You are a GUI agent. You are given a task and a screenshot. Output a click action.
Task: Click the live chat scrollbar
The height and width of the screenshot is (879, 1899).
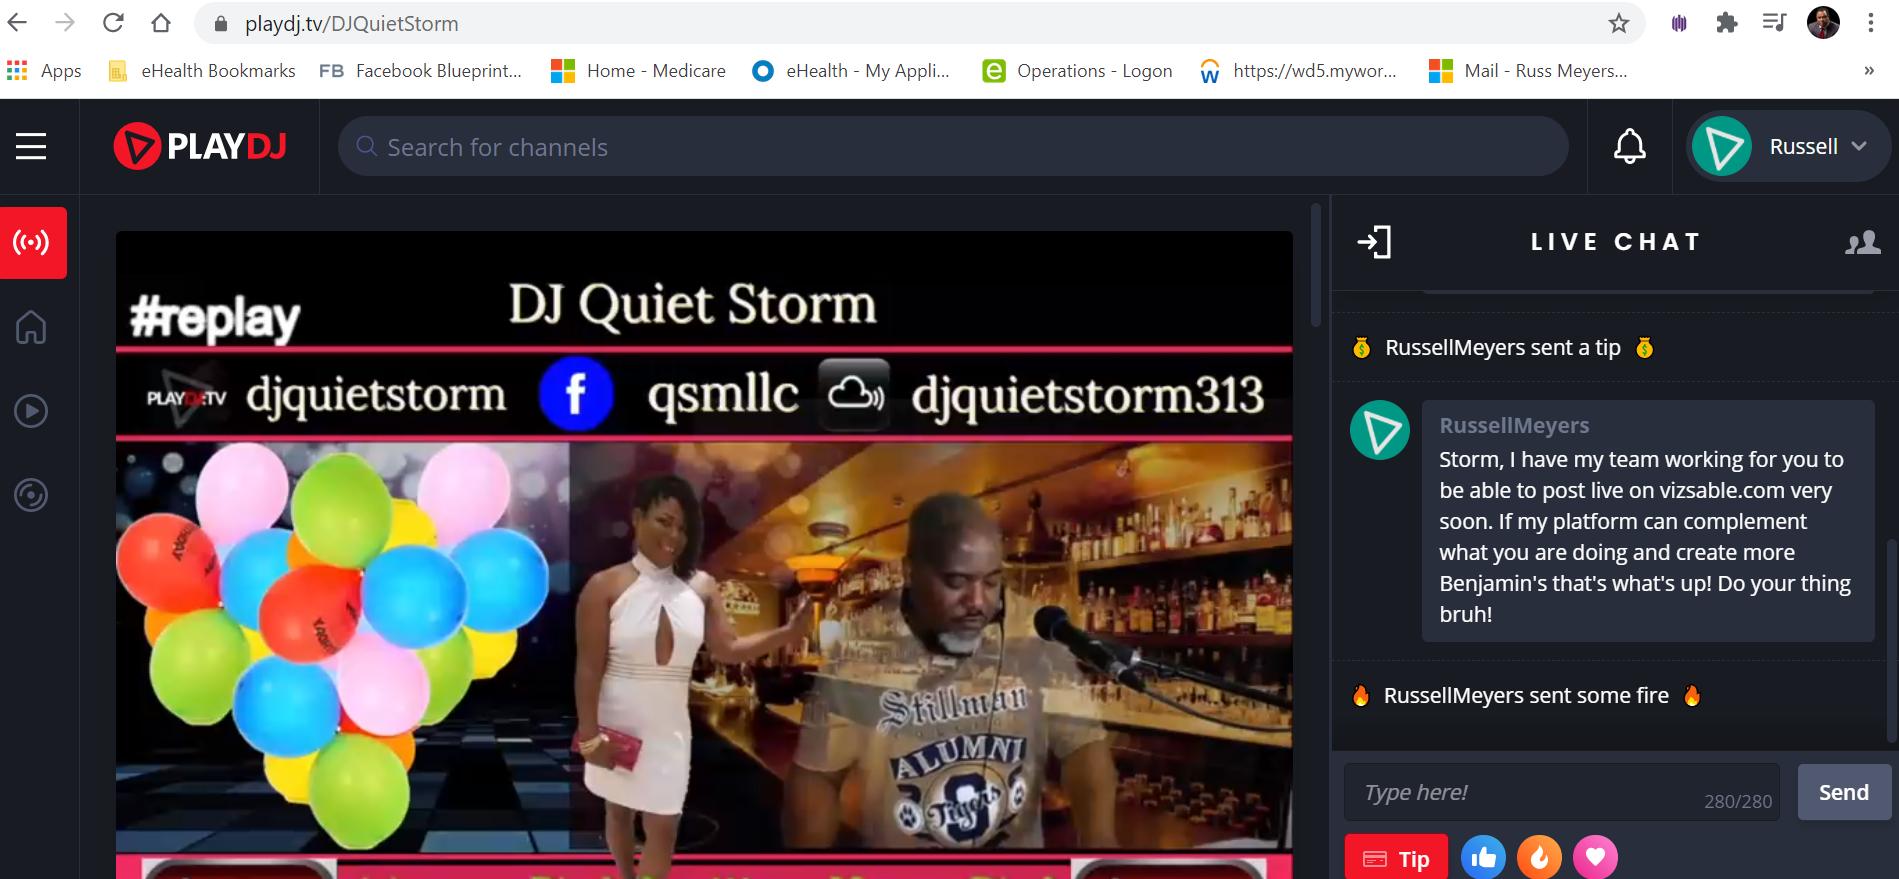pos(1890,640)
